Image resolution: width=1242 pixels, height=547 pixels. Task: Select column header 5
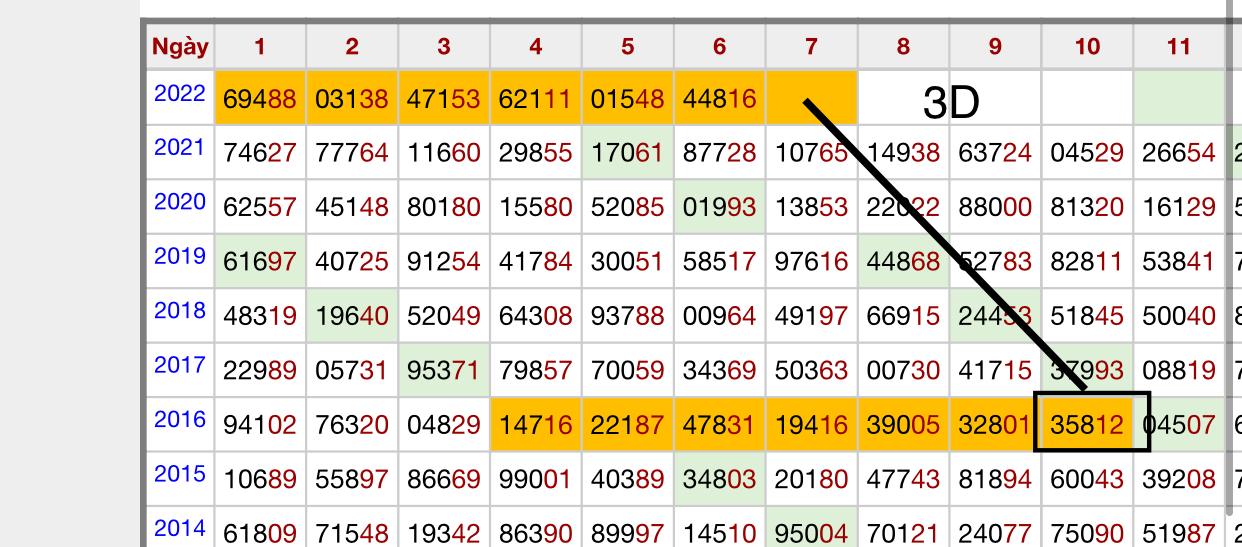click(628, 46)
